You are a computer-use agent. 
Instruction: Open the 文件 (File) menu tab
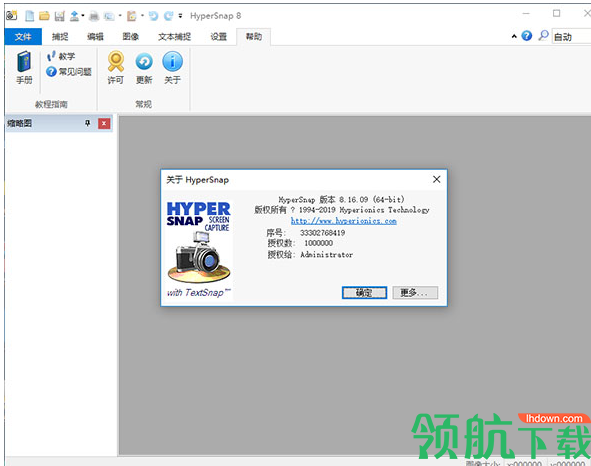[x=23, y=37]
